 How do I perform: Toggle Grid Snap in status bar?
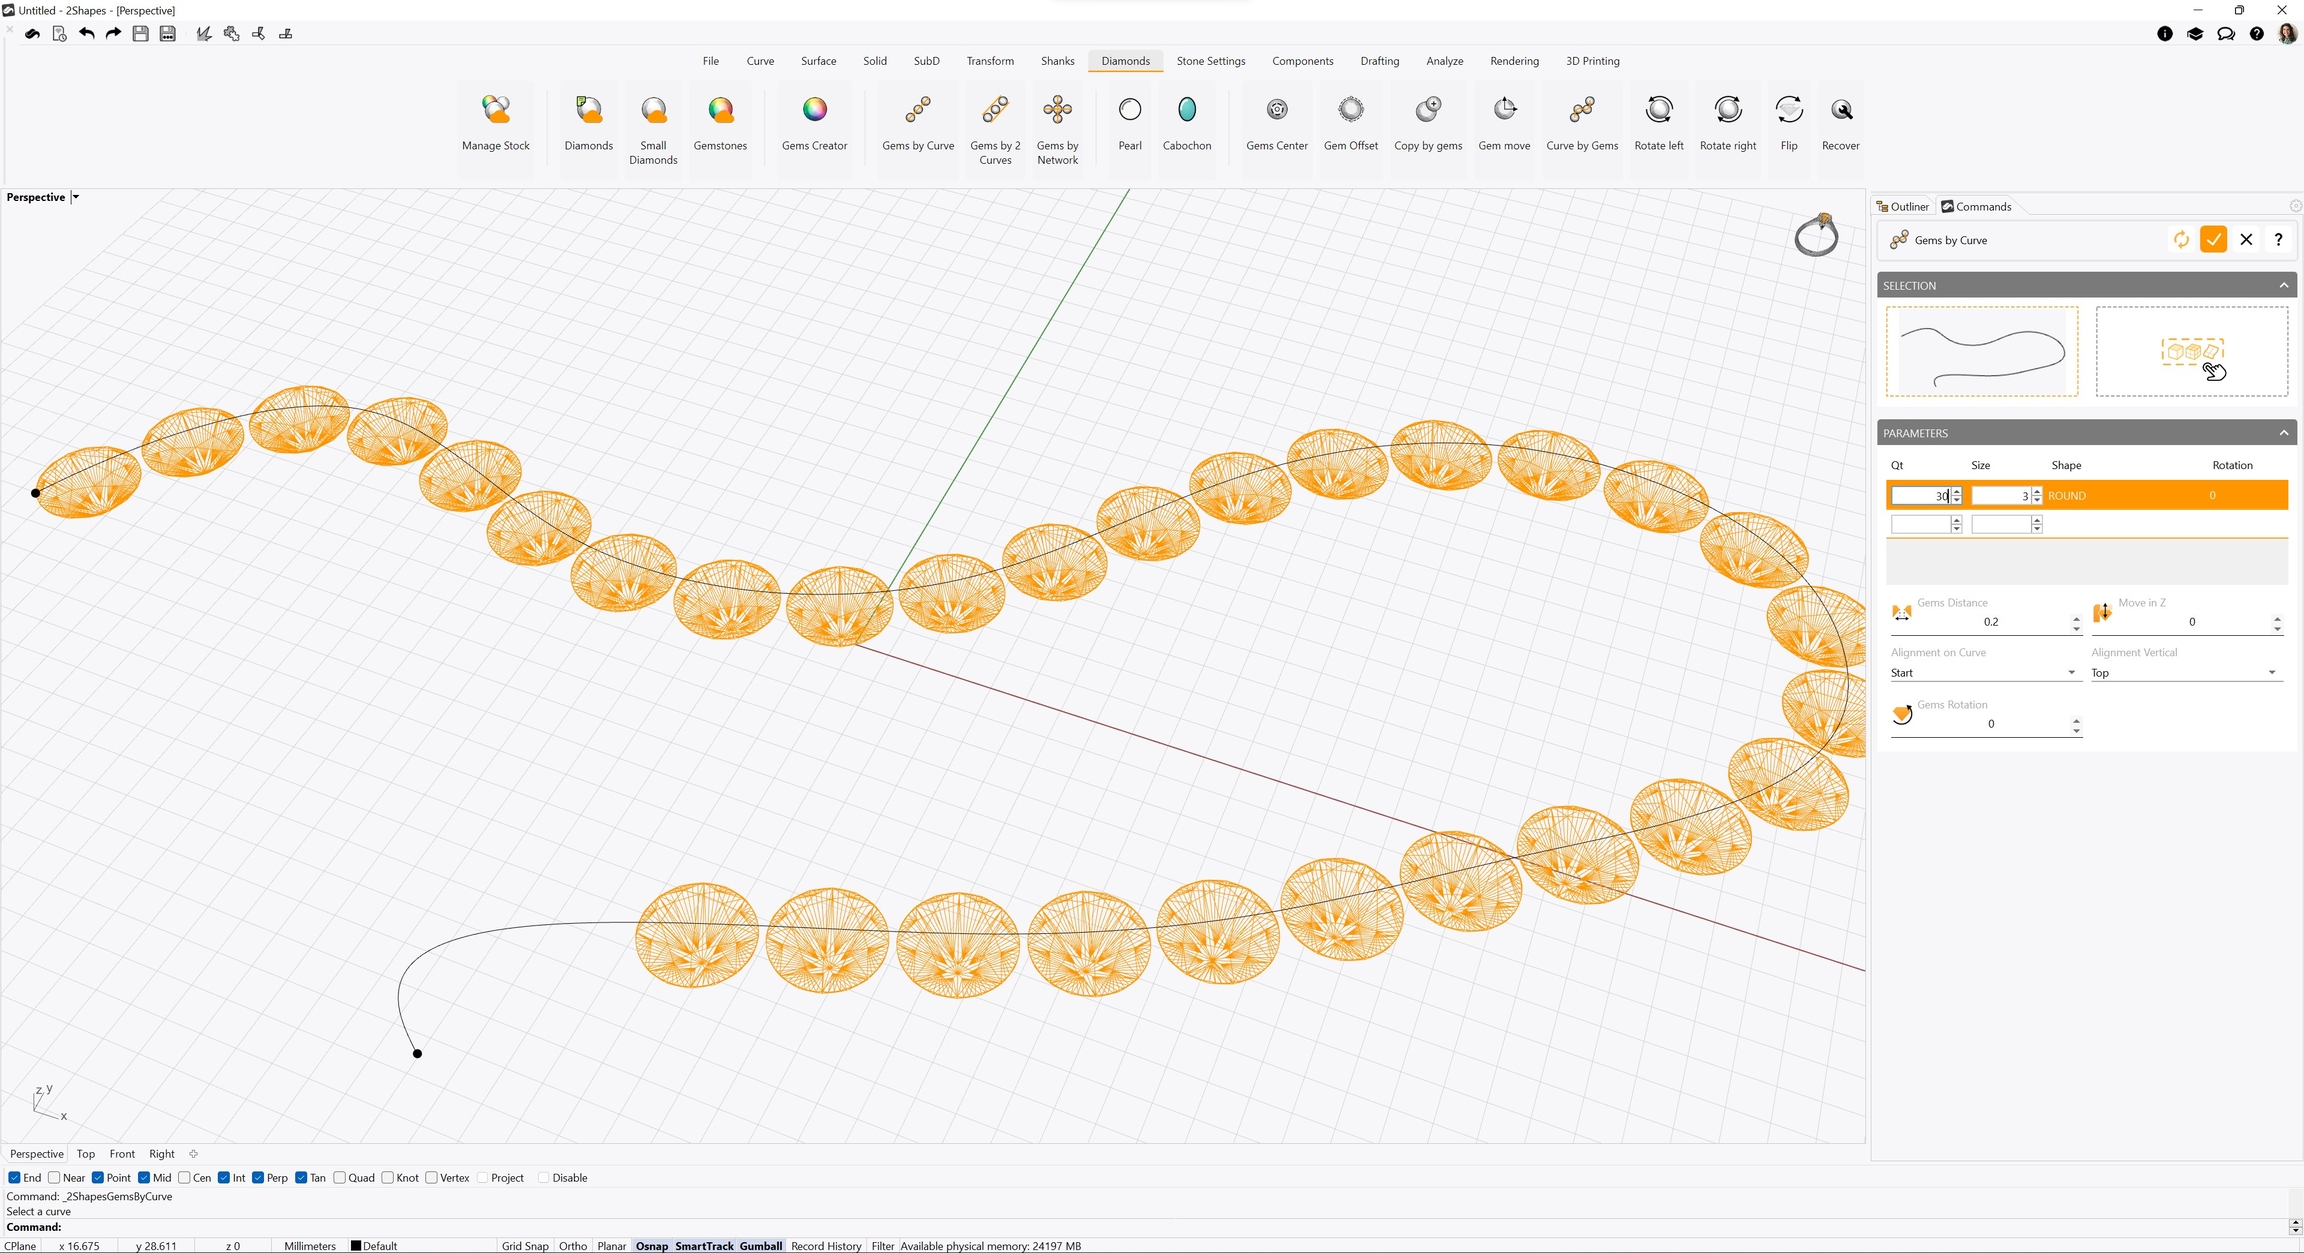[x=524, y=1246]
